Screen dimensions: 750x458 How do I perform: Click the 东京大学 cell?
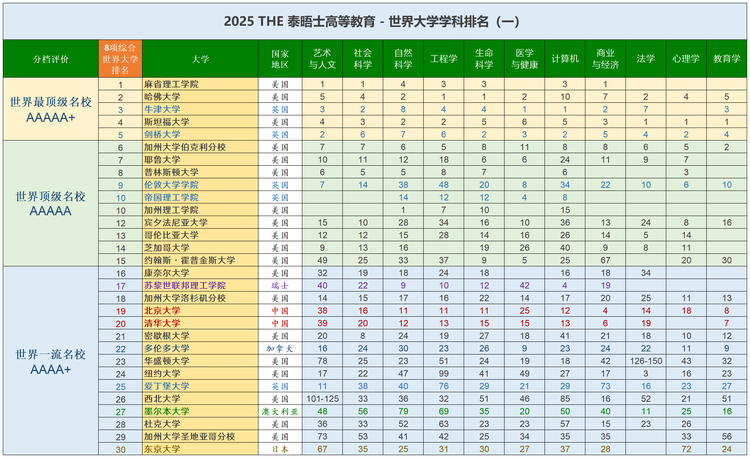click(x=200, y=449)
